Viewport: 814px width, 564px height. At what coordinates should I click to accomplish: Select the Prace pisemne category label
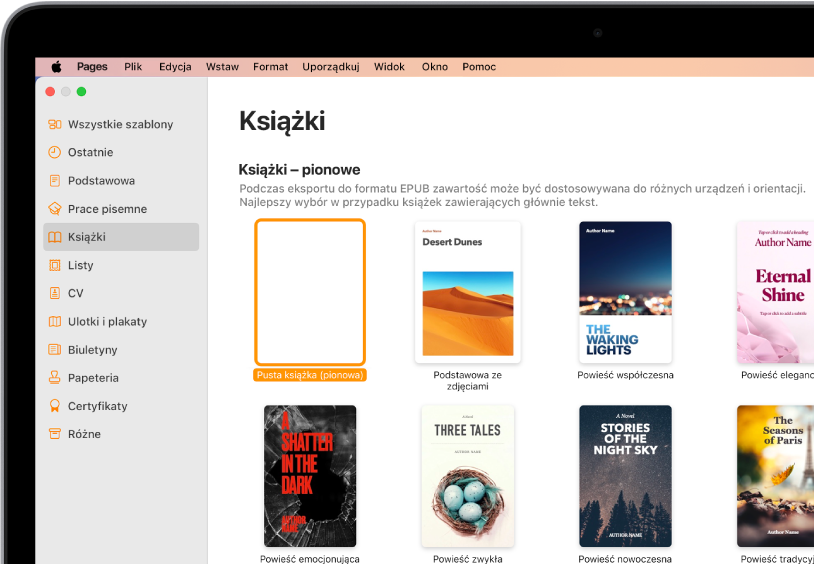pyautogui.click(x=107, y=209)
